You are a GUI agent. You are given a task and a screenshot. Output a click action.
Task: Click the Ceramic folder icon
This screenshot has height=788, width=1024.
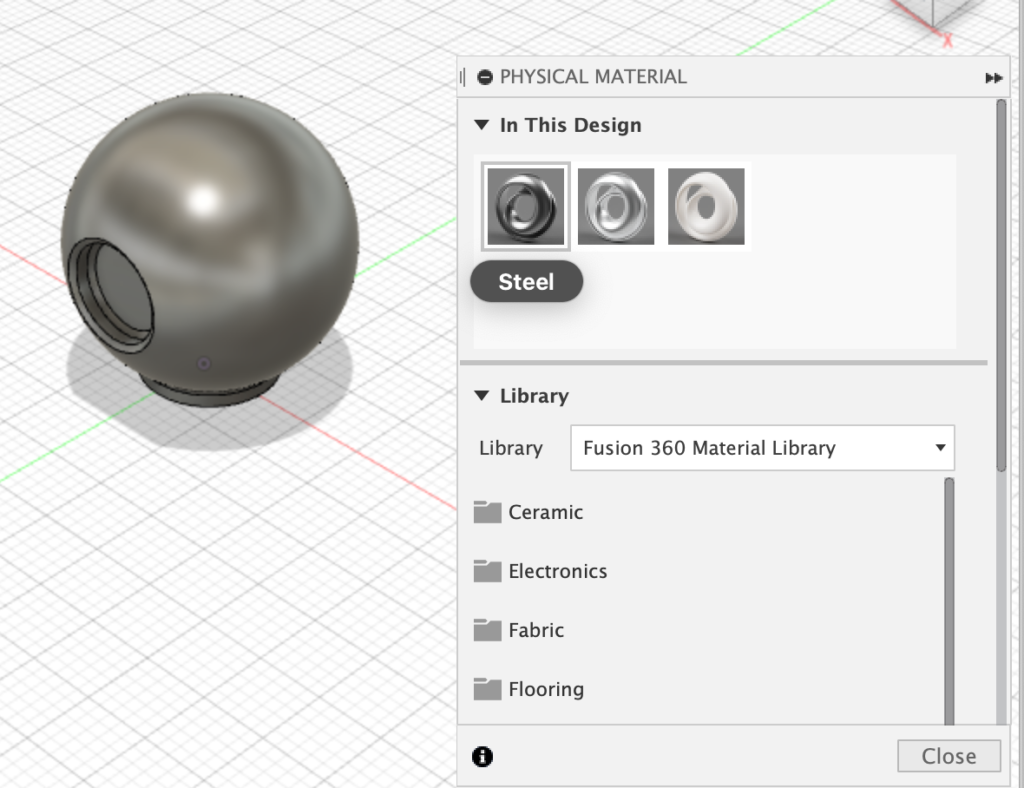pyautogui.click(x=487, y=512)
